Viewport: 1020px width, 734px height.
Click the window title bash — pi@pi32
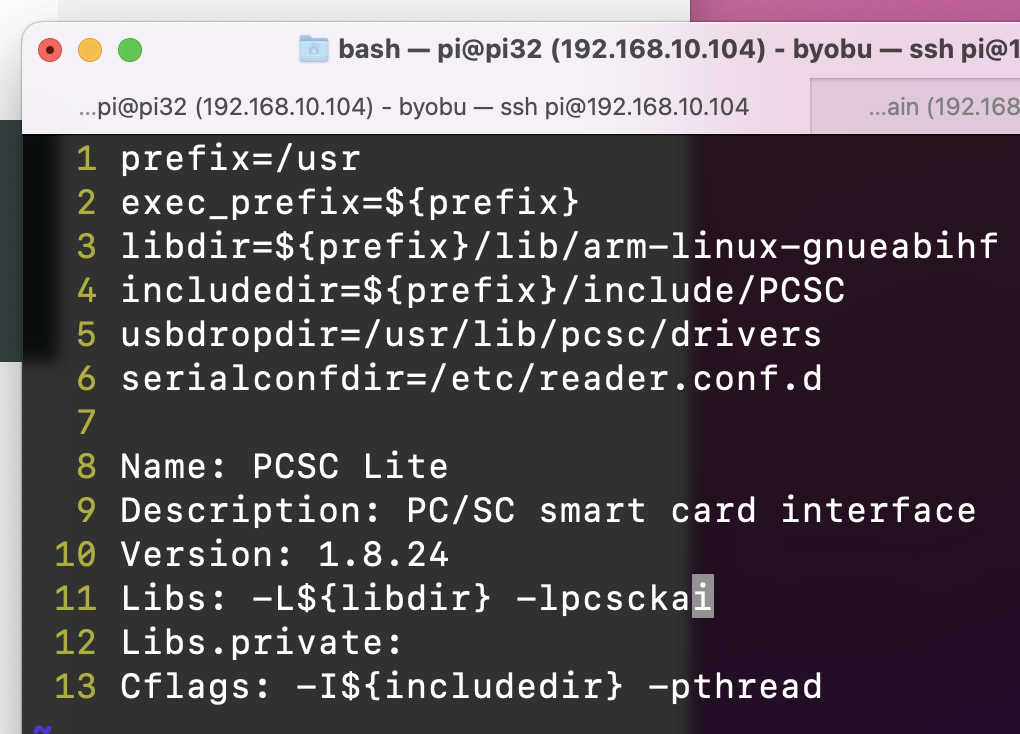[450, 48]
